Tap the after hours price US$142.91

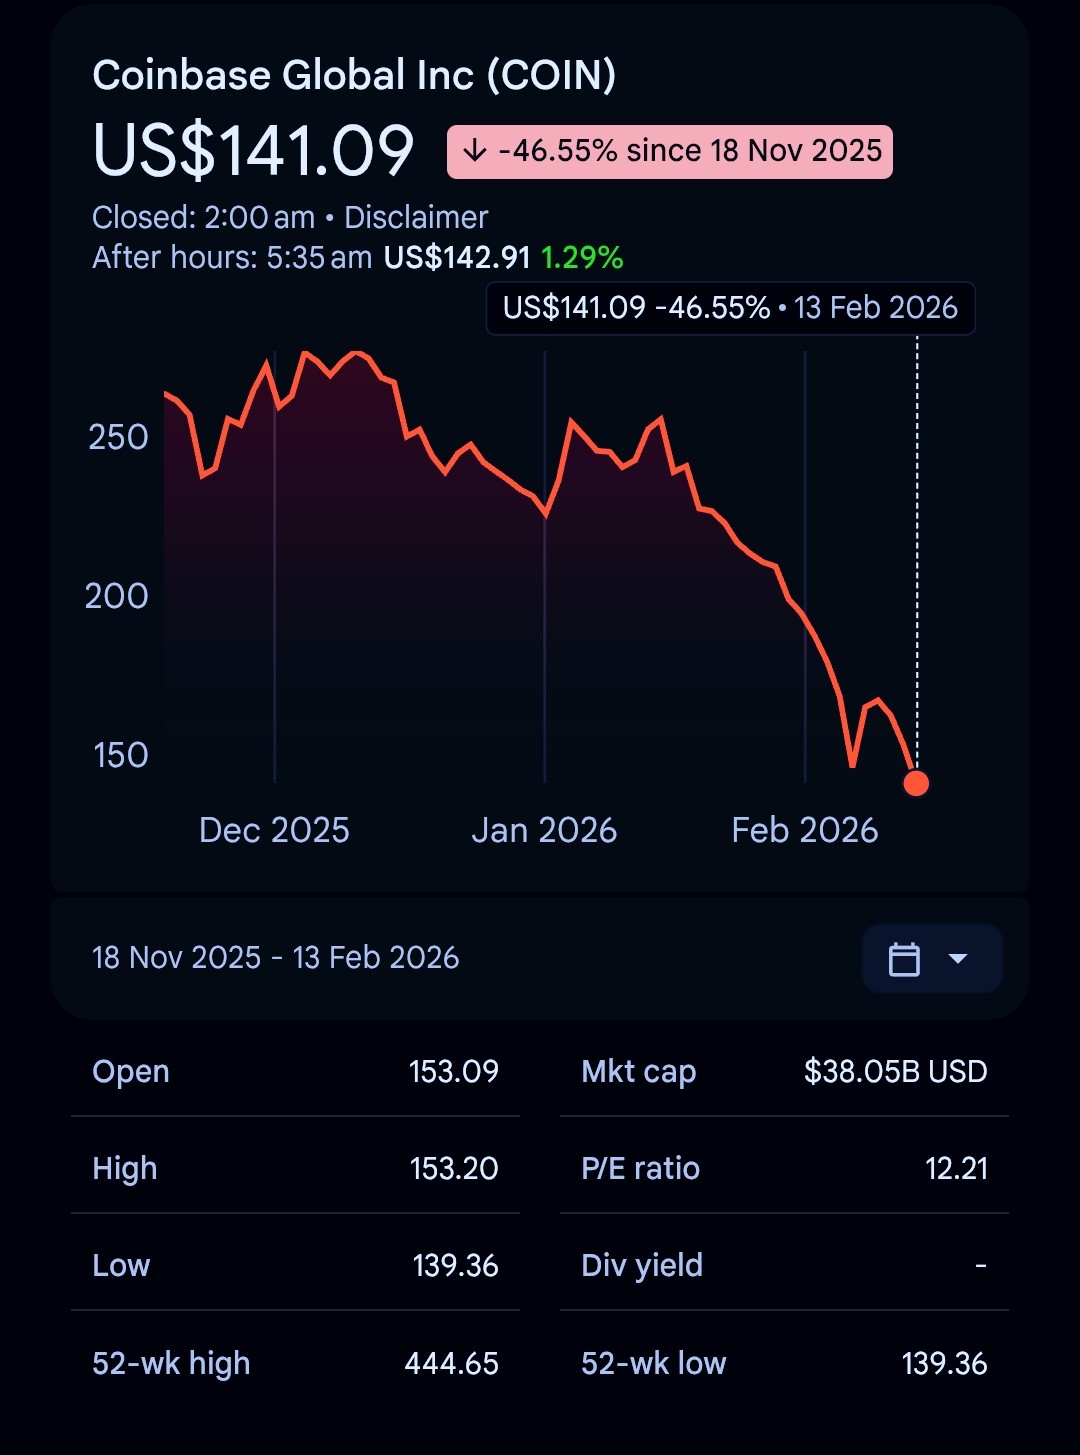click(457, 258)
